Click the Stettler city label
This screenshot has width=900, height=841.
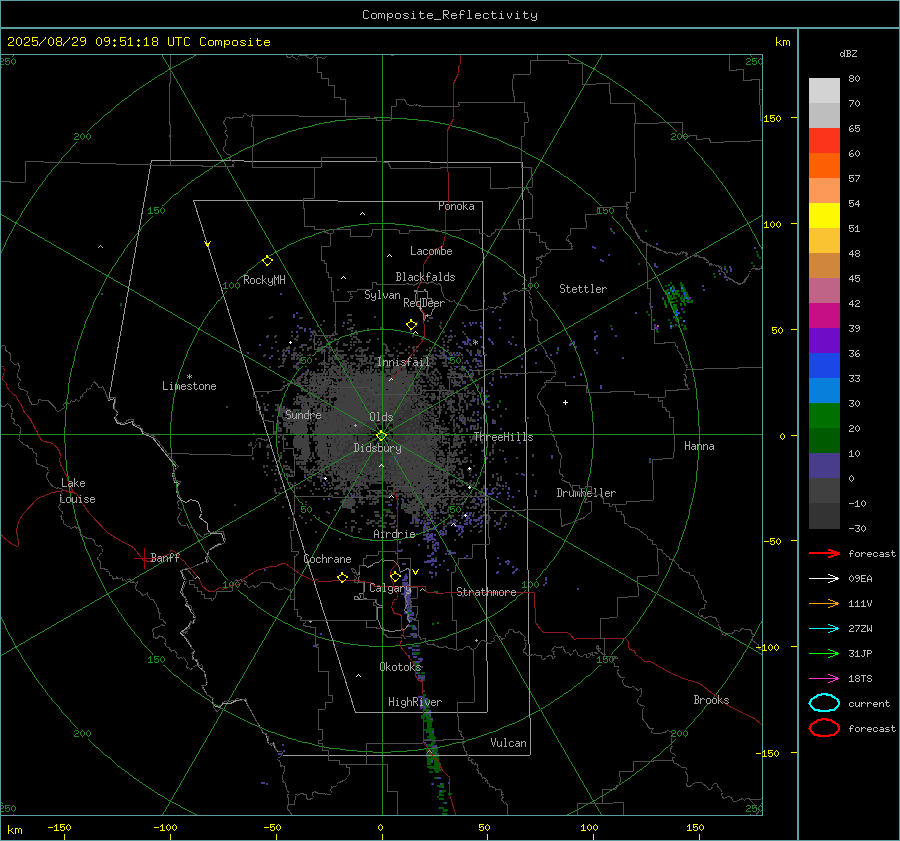583,289
